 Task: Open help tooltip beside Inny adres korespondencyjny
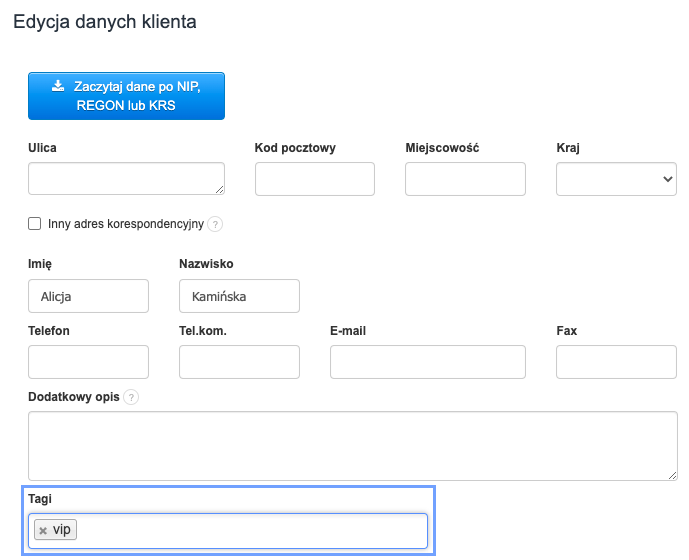coord(215,224)
